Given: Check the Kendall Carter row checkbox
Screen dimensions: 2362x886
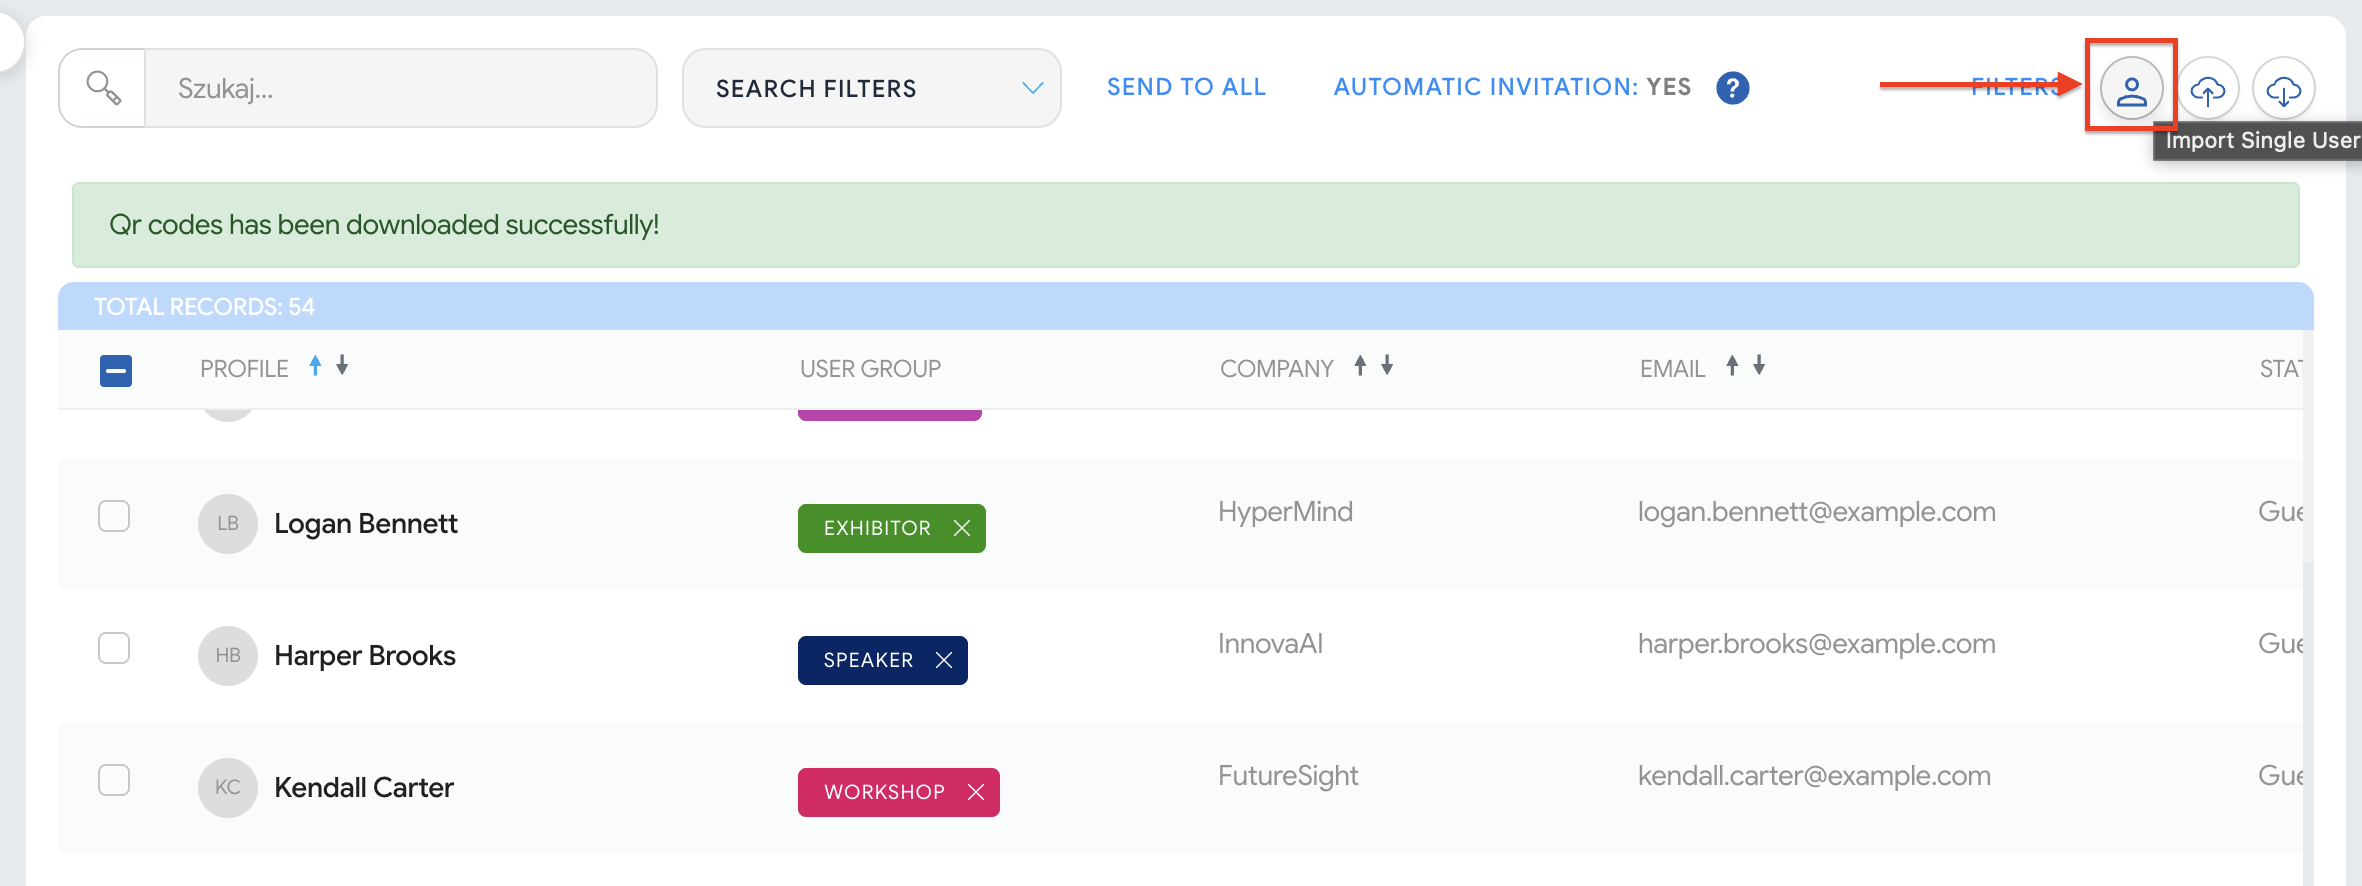Looking at the screenshot, I should tap(114, 780).
